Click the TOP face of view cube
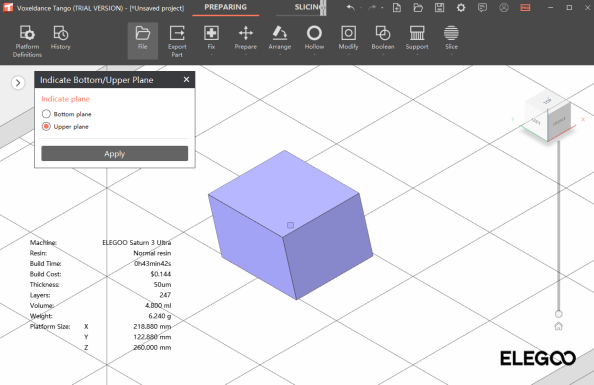 [x=547, y=101]
